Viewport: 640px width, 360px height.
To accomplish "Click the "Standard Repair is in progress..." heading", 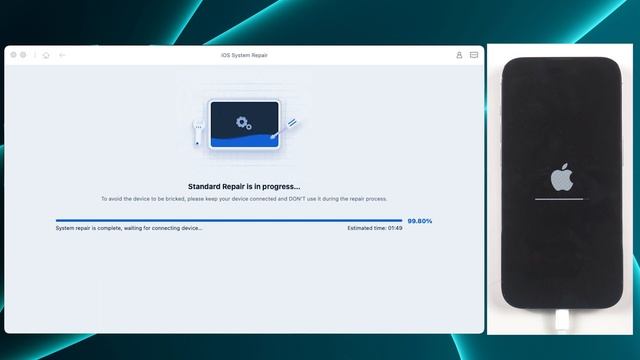I will pos(244,187).
